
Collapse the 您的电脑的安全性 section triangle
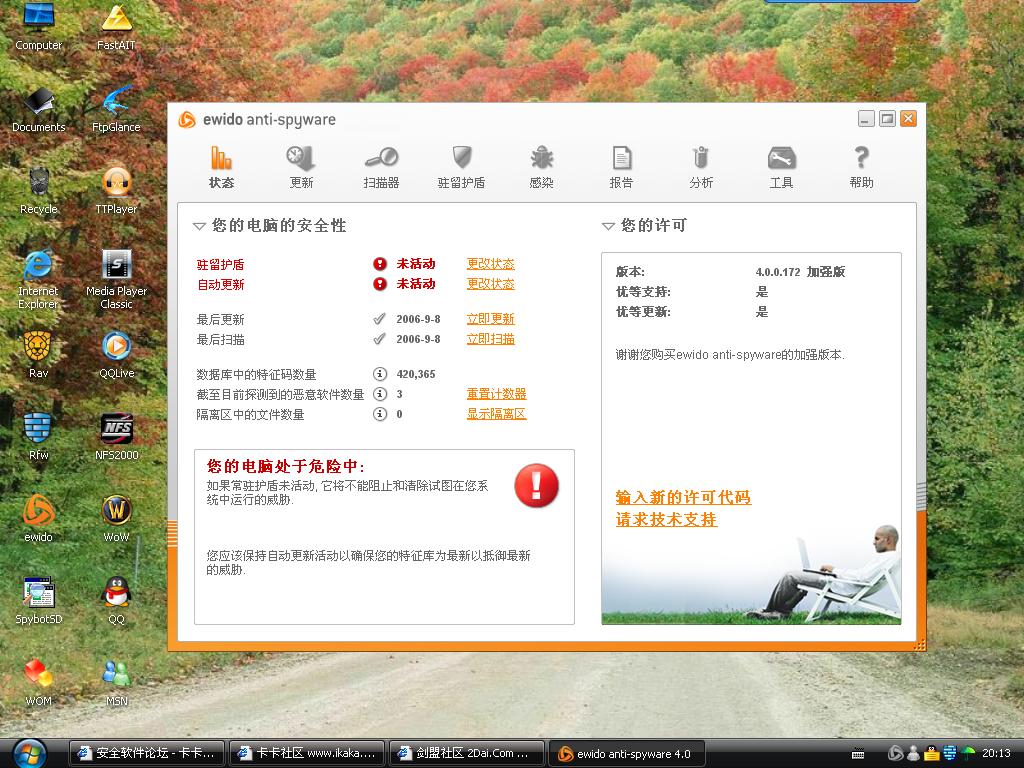coord(199,227)
